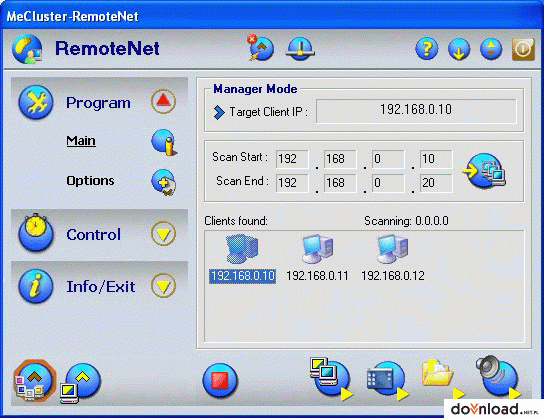Click the 192.168.0.11 label text

[317, 276]
